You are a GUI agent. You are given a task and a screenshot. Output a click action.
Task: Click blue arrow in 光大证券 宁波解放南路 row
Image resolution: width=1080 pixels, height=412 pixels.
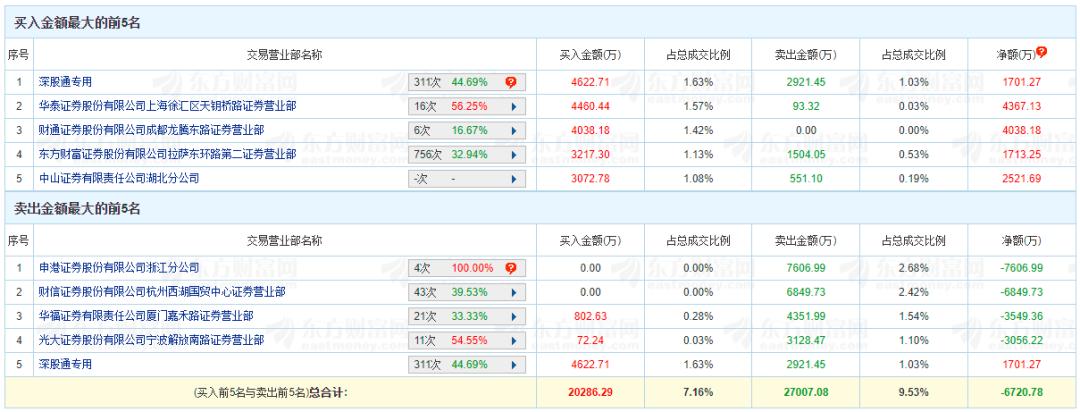pyautogui.click(x=513, y=342)
